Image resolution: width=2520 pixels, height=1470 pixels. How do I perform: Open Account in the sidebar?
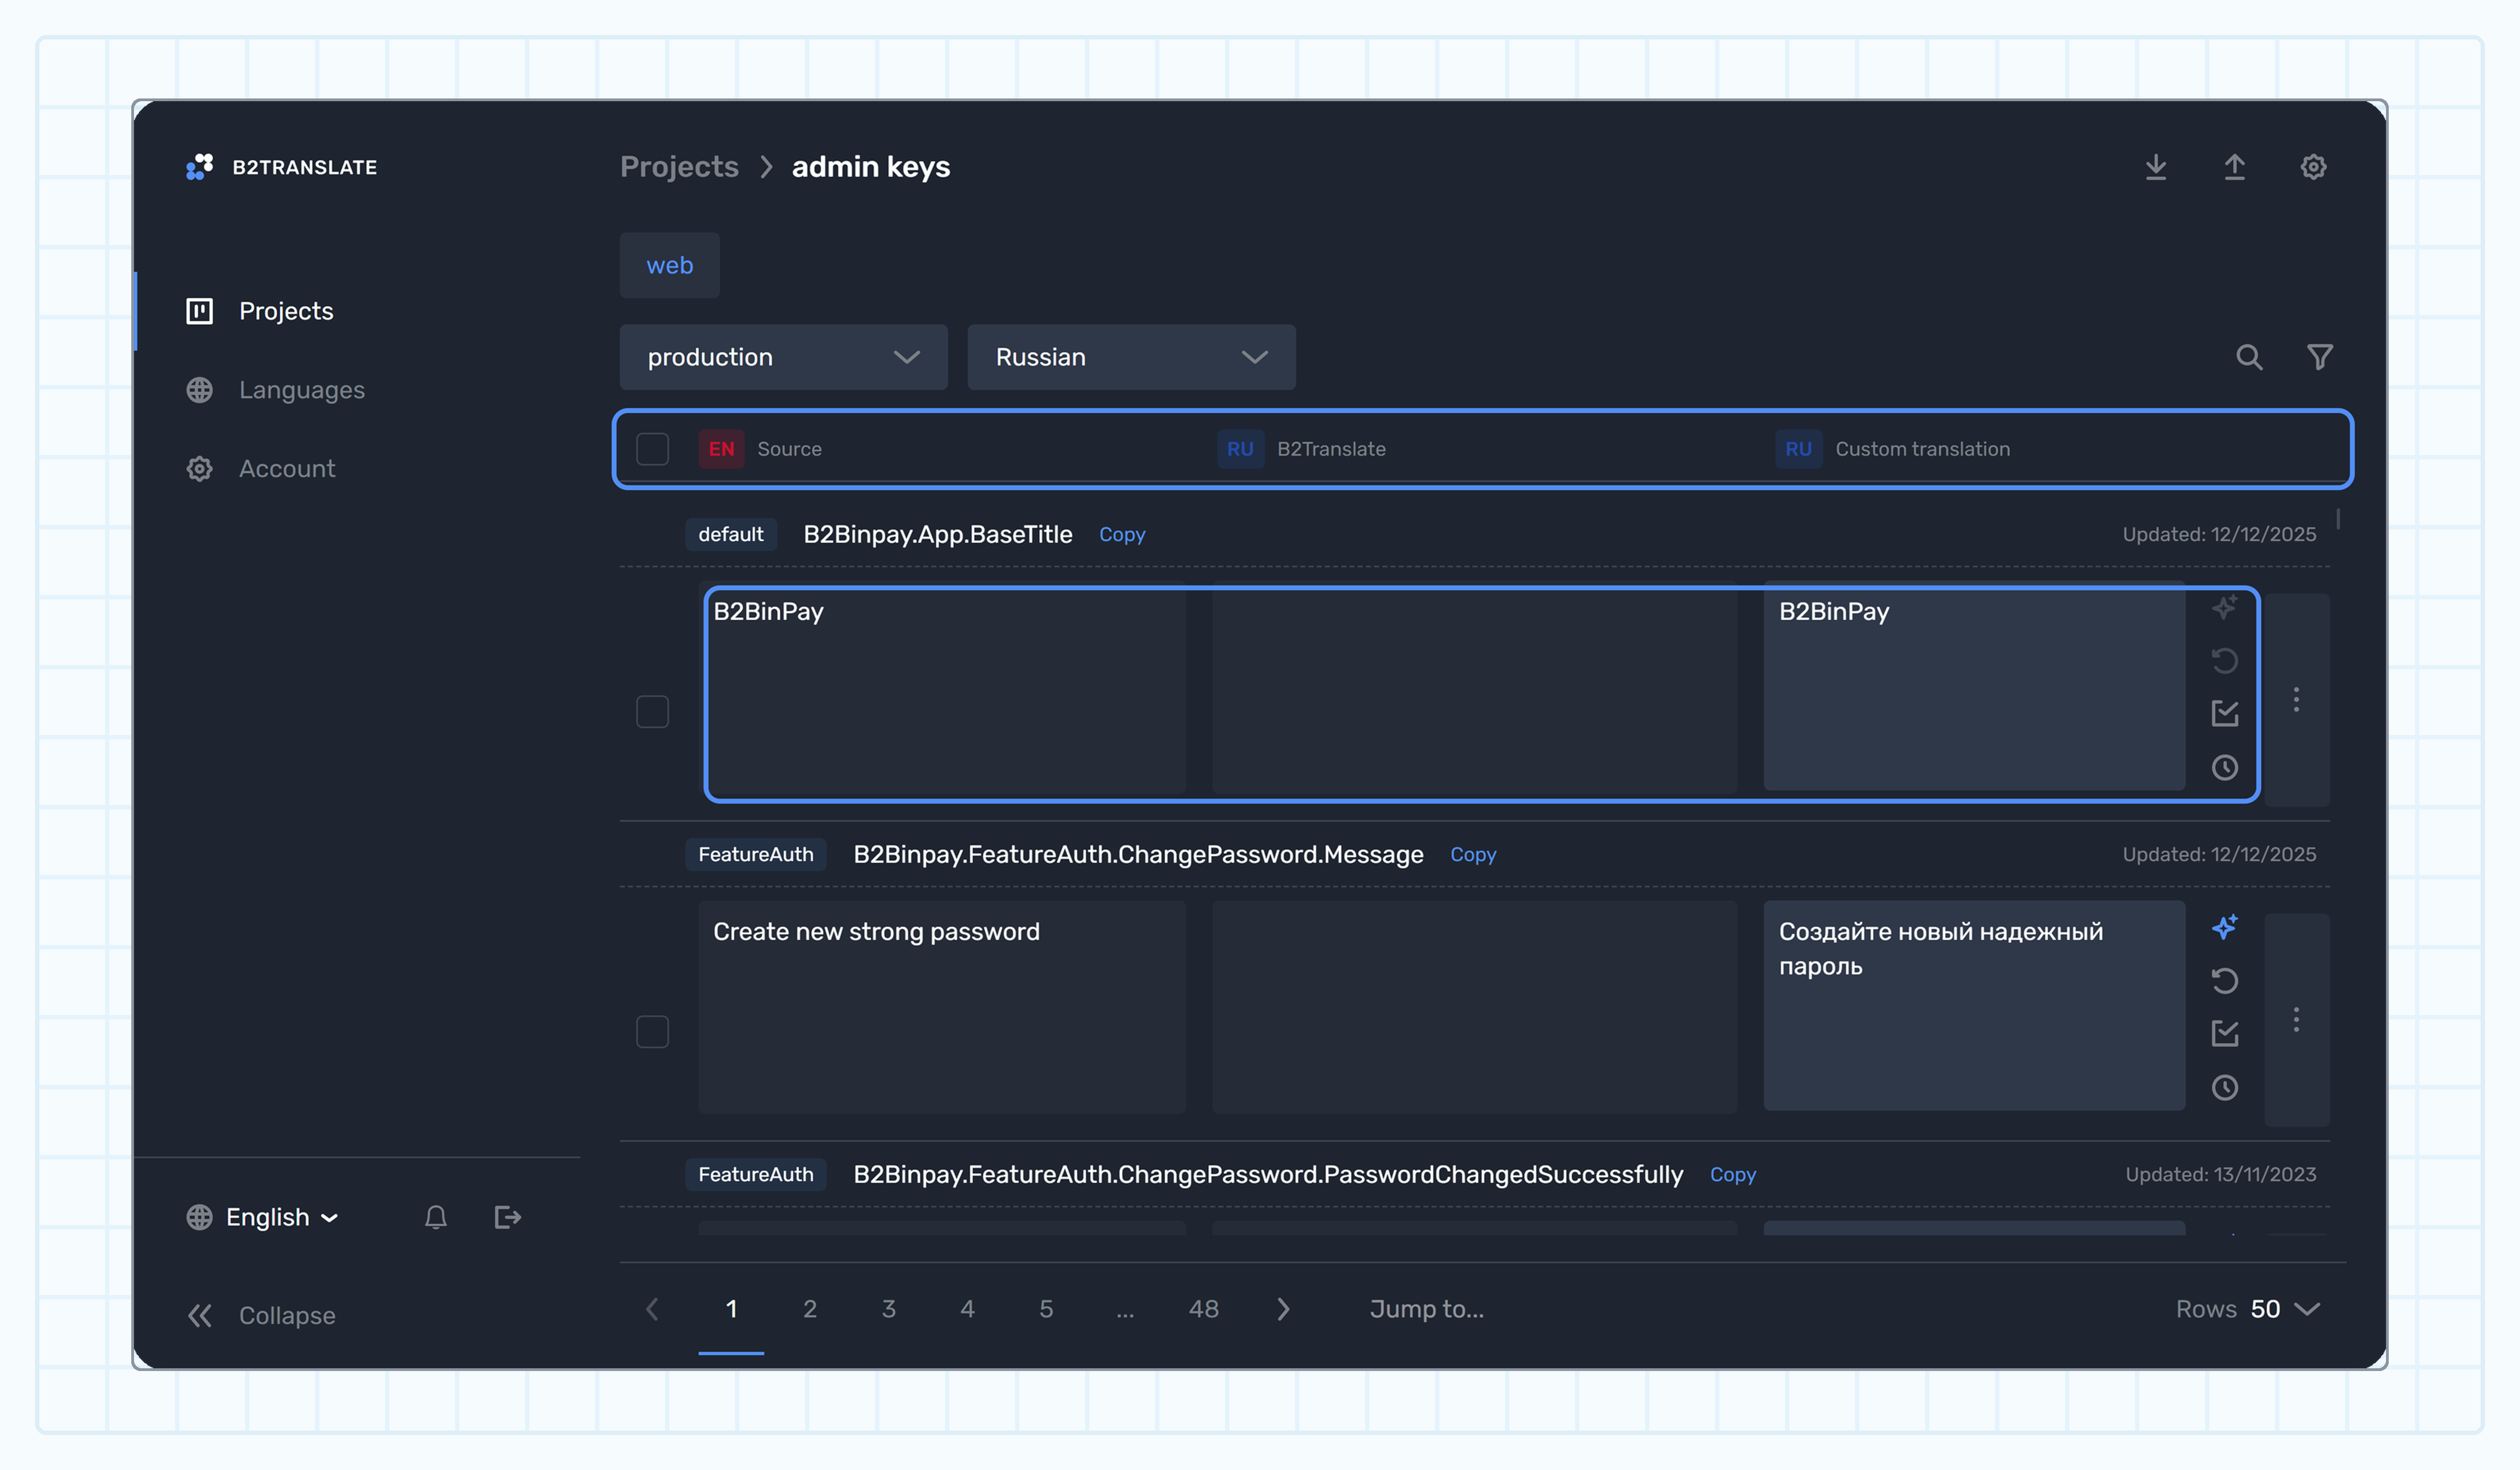tap(260, 469)
